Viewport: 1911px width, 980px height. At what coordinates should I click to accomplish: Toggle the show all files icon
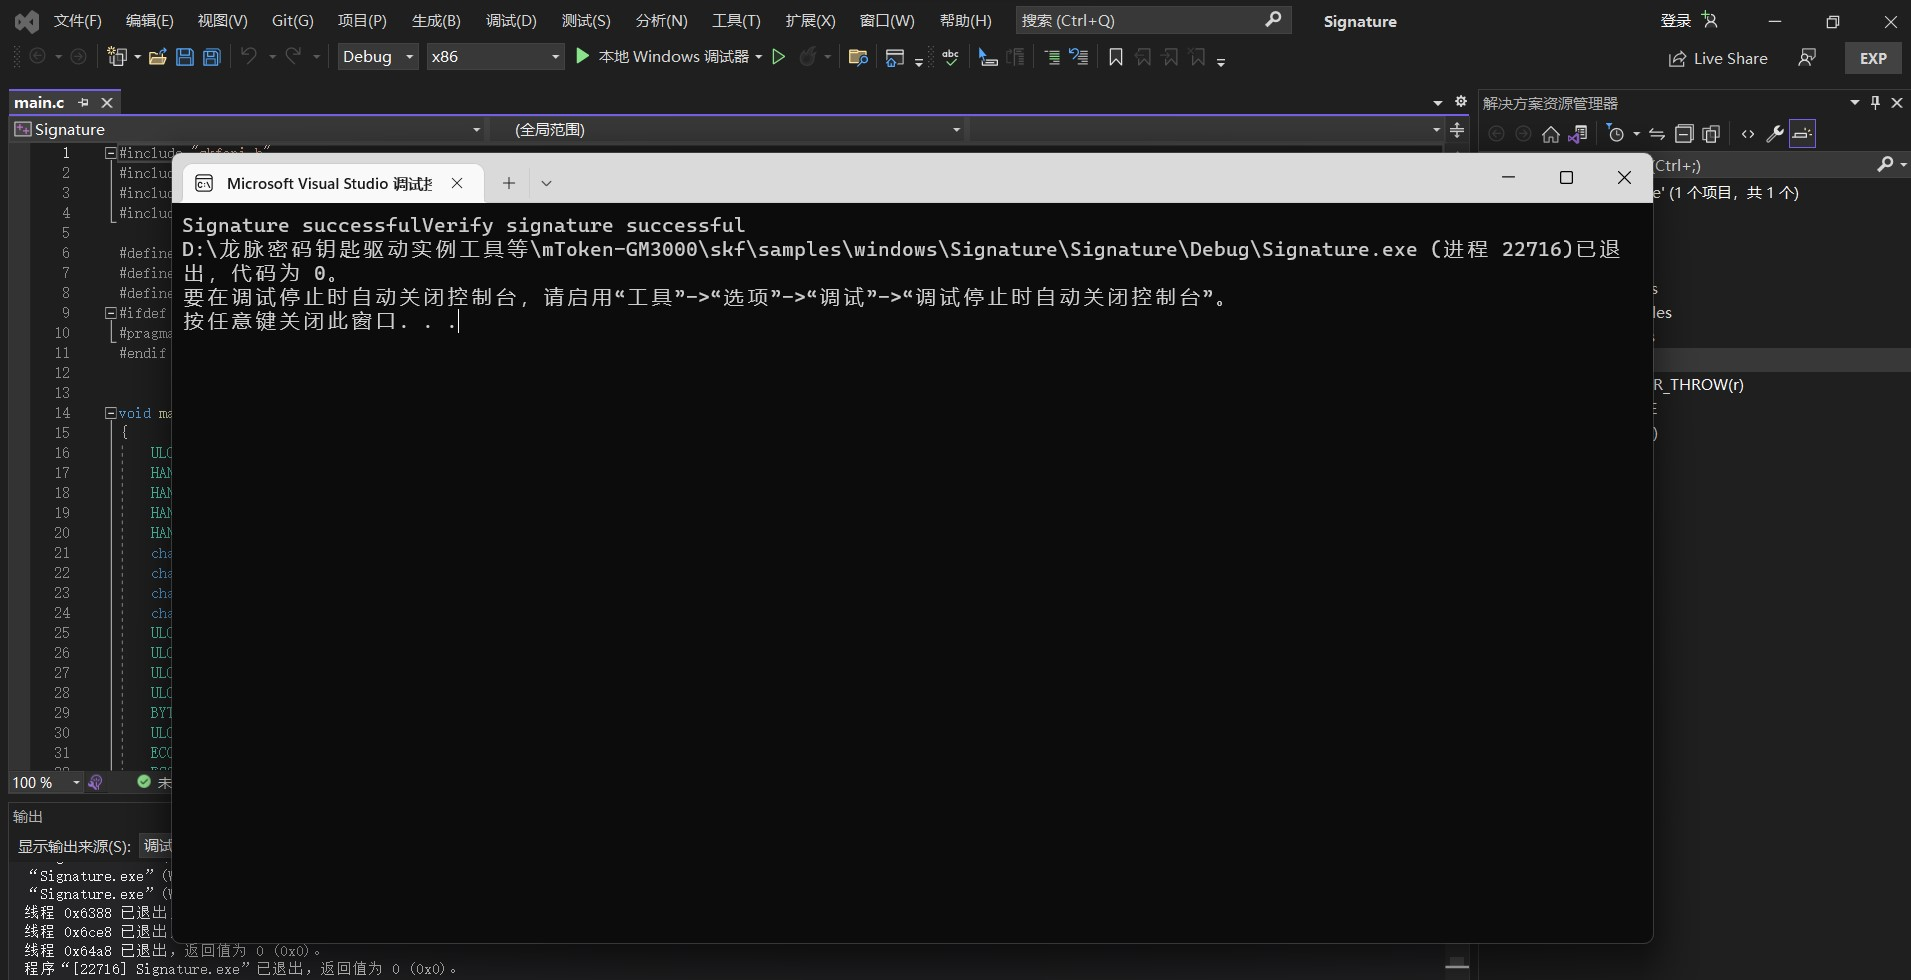coord(1711,134)
